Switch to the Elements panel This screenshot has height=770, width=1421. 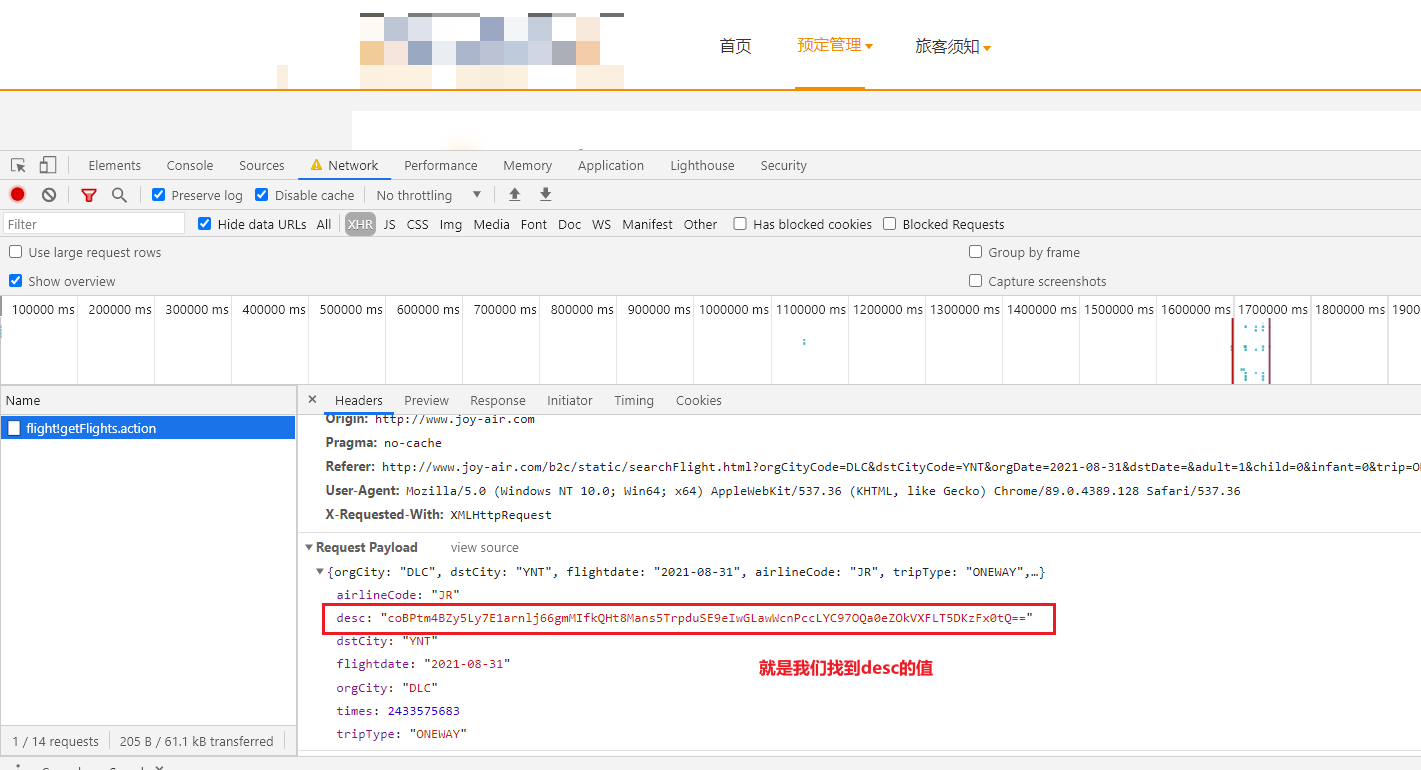point(115,165)
